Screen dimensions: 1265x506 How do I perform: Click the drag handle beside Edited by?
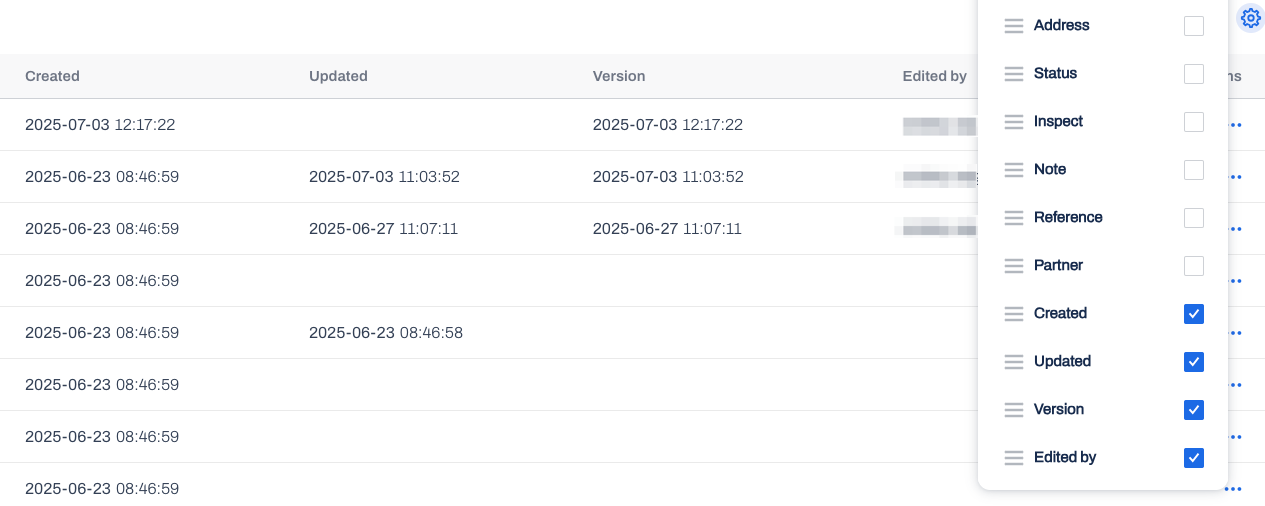coord(1014,458)
